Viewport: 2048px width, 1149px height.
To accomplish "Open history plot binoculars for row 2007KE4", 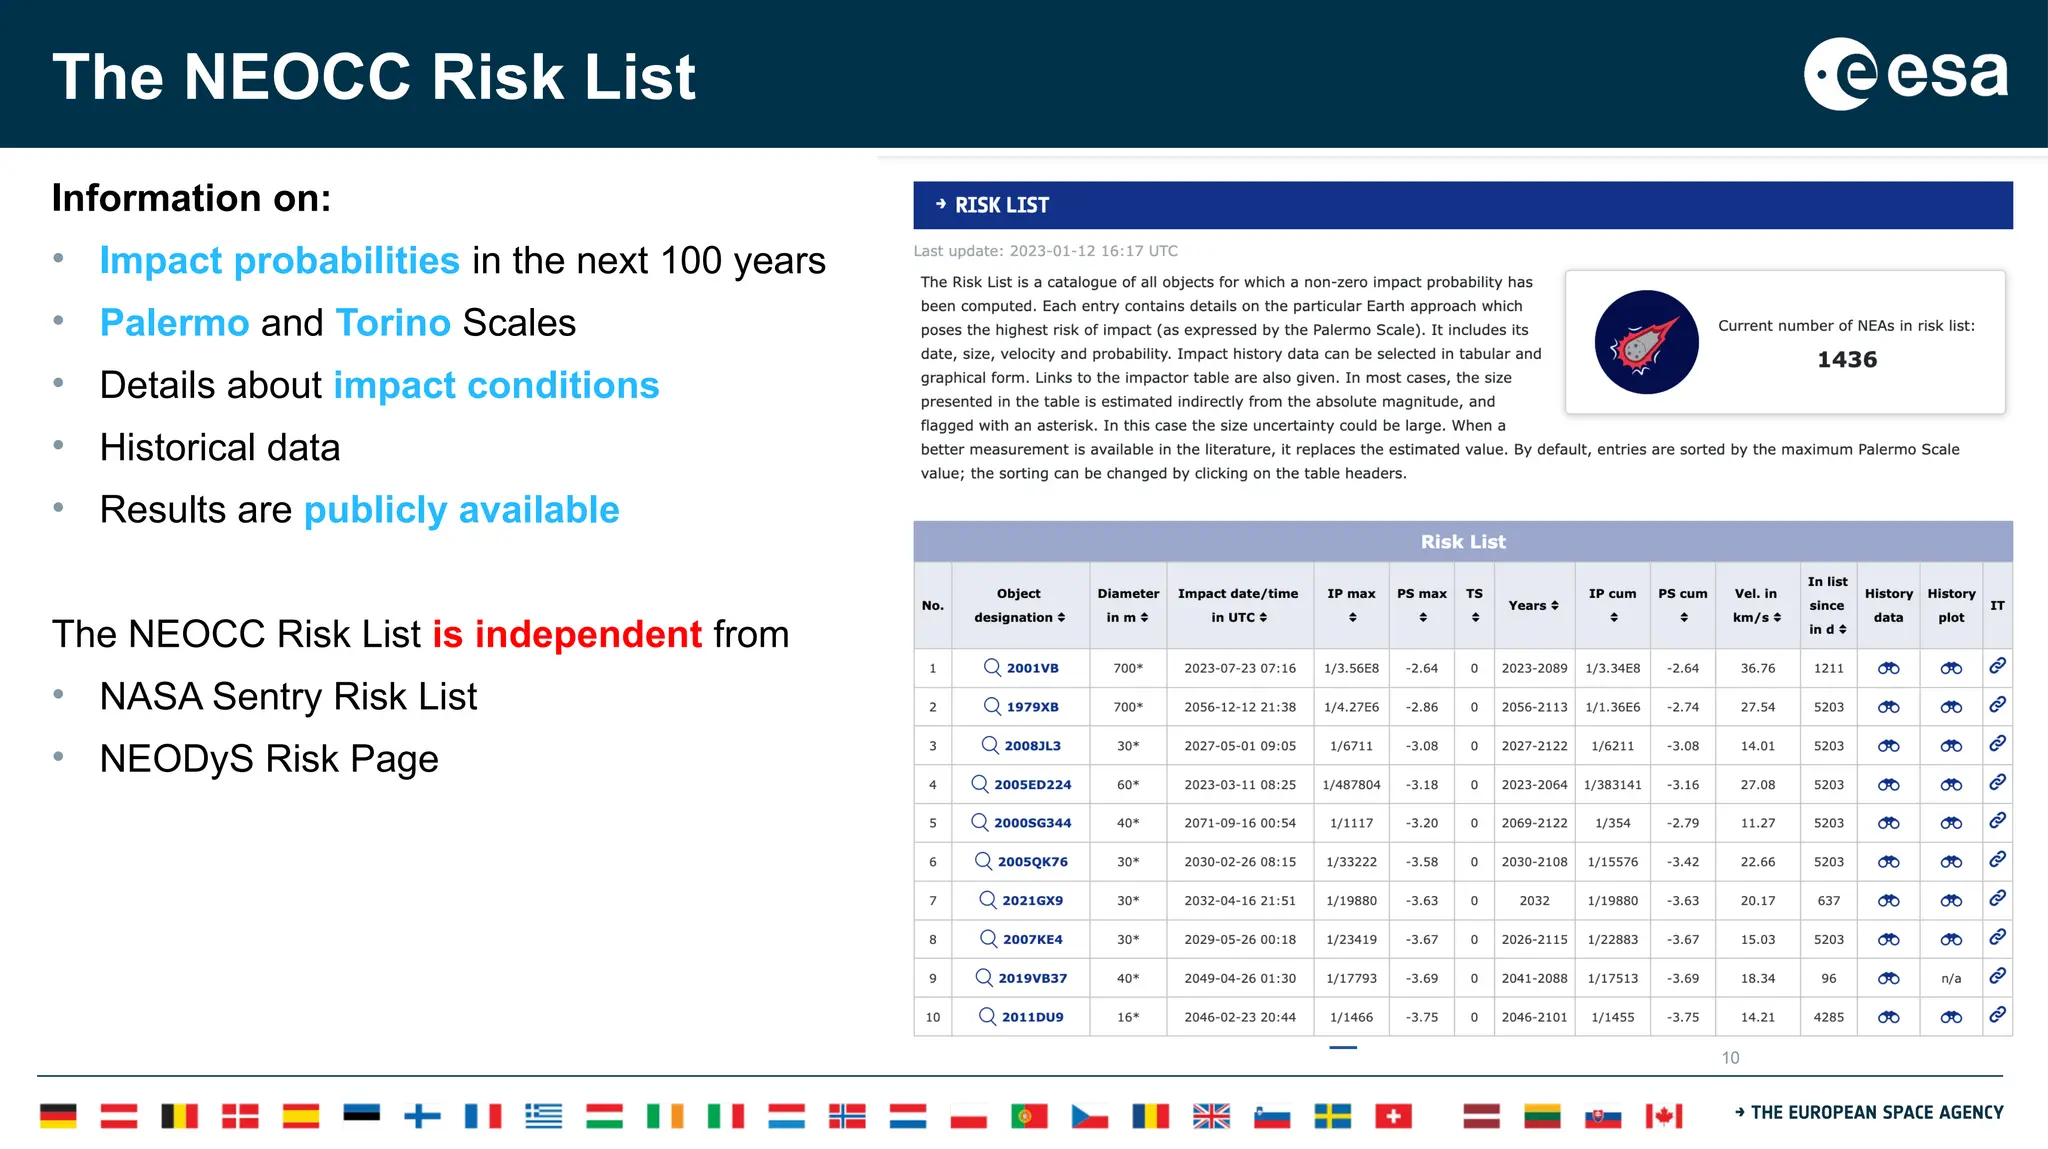I will tap(1951, 939).
